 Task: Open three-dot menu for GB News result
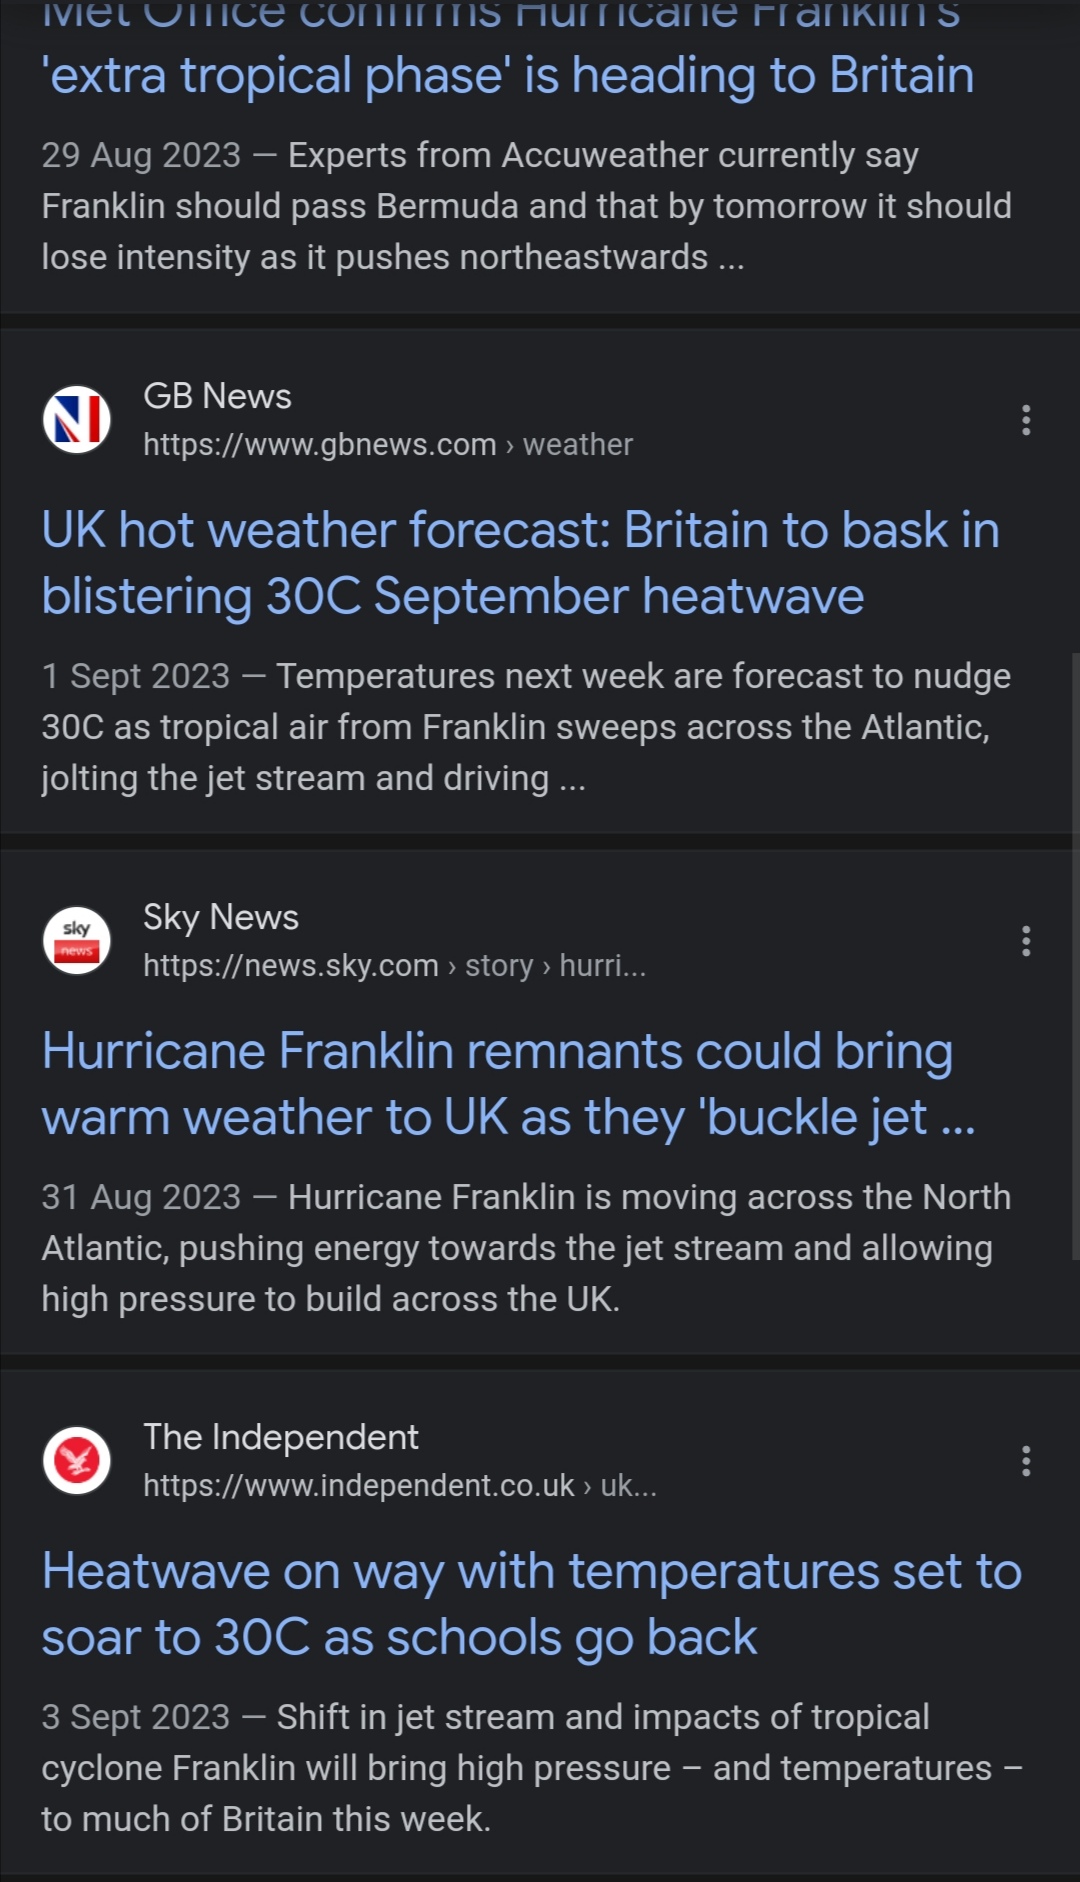[1026, 420]
